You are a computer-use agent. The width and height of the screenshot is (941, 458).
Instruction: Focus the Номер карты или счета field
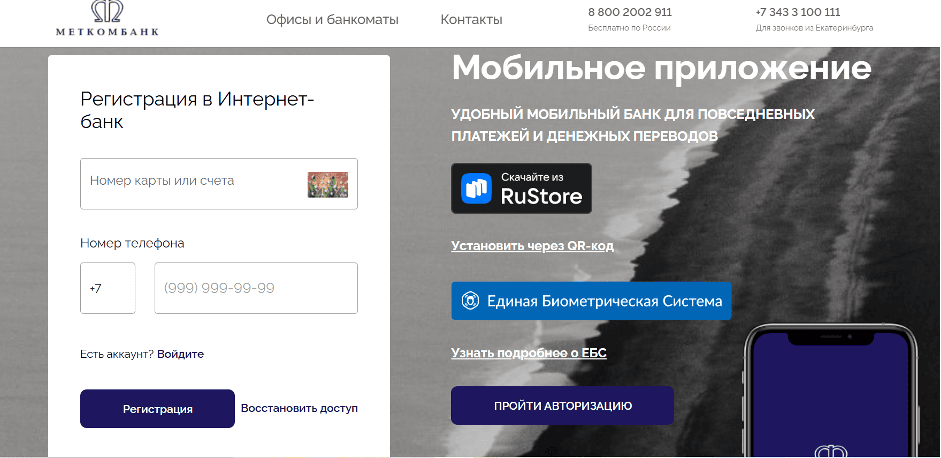point(219,184)
